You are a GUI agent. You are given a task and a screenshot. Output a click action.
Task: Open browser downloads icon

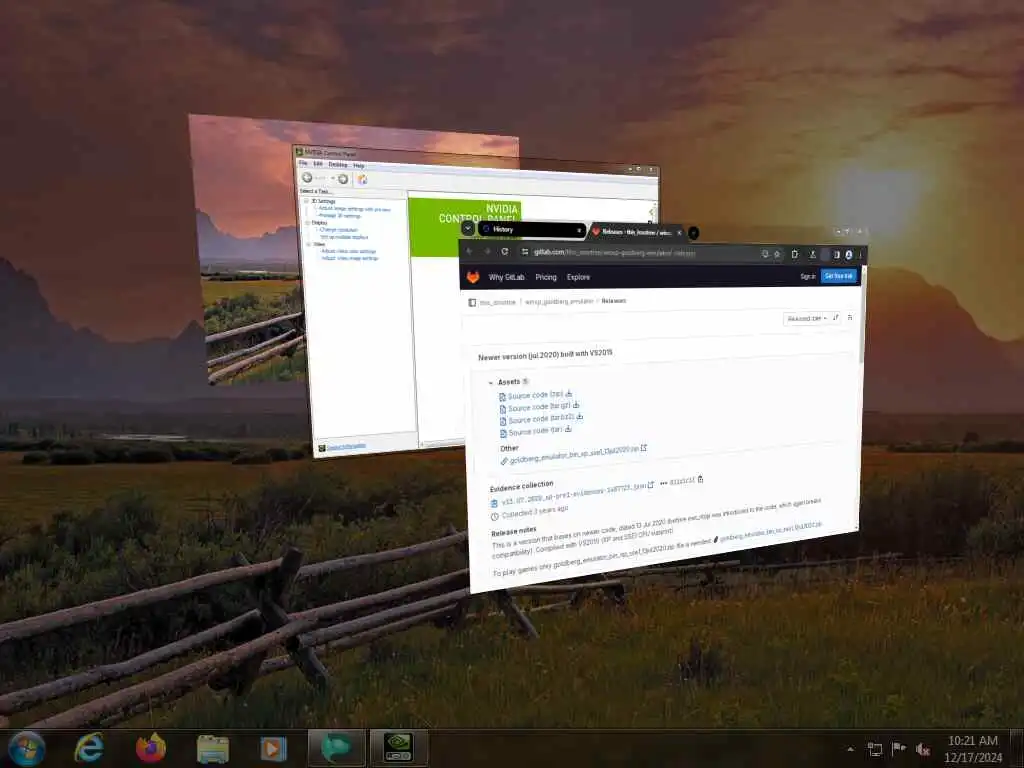[812, 254]
